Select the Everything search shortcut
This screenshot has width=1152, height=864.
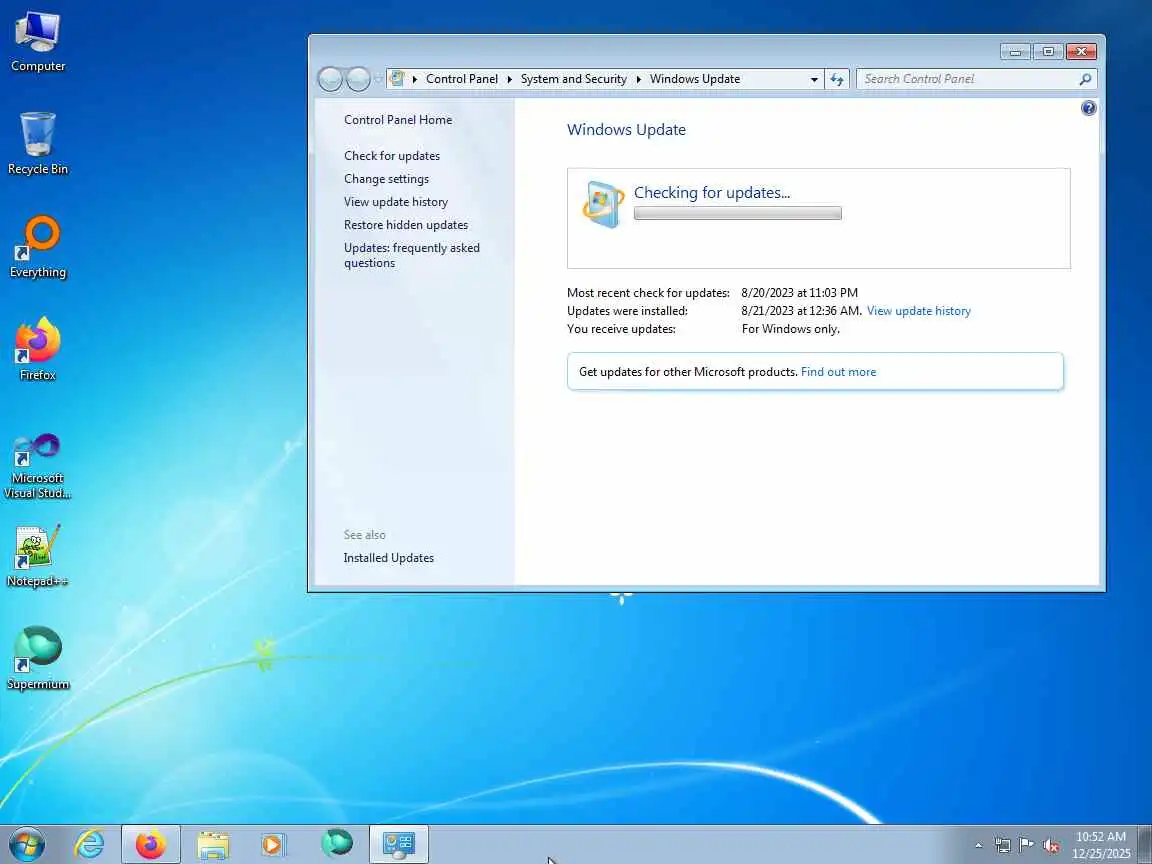click(x=37, y=247)
